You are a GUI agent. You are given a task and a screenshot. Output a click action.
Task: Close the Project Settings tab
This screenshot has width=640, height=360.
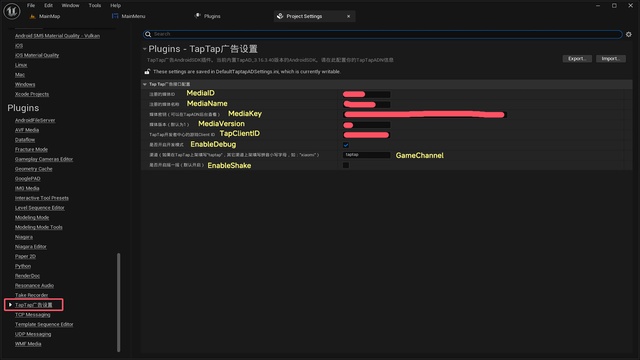tap(349, 16)
